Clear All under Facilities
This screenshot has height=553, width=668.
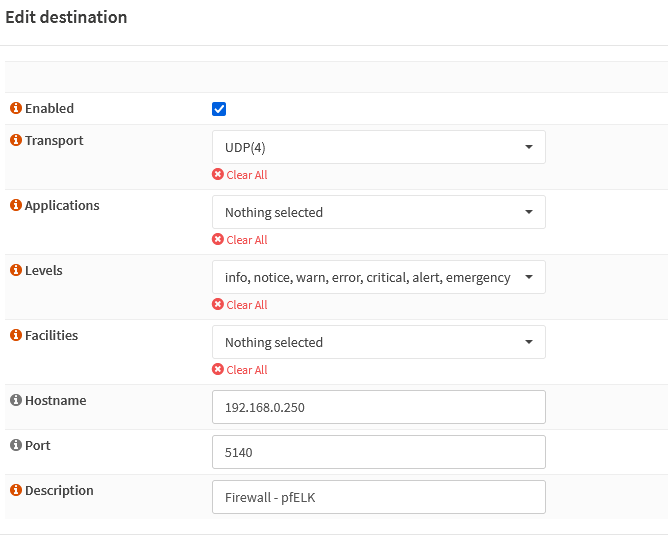point(240,370)
